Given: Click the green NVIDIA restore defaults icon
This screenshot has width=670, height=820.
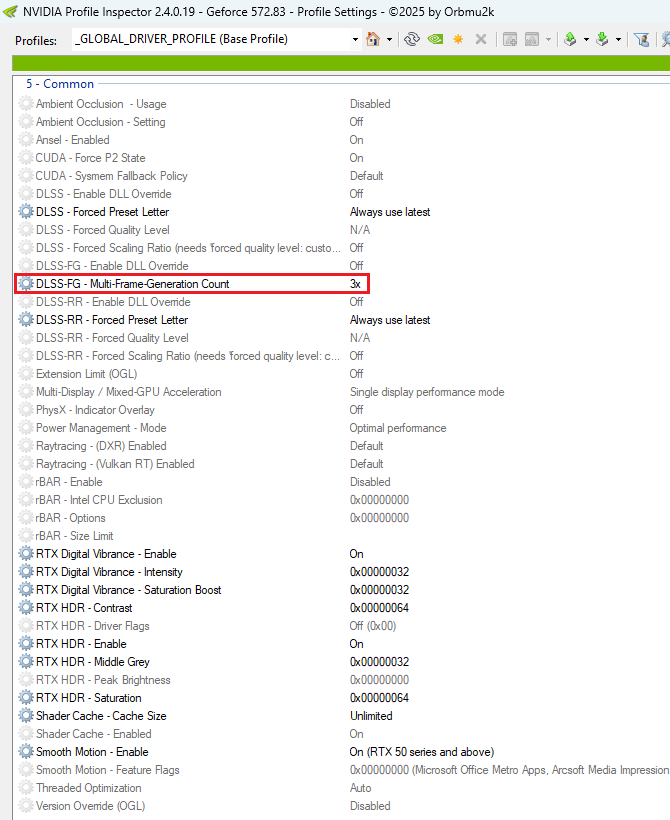Looking at the screenshot, I should [x=435, y=39].
